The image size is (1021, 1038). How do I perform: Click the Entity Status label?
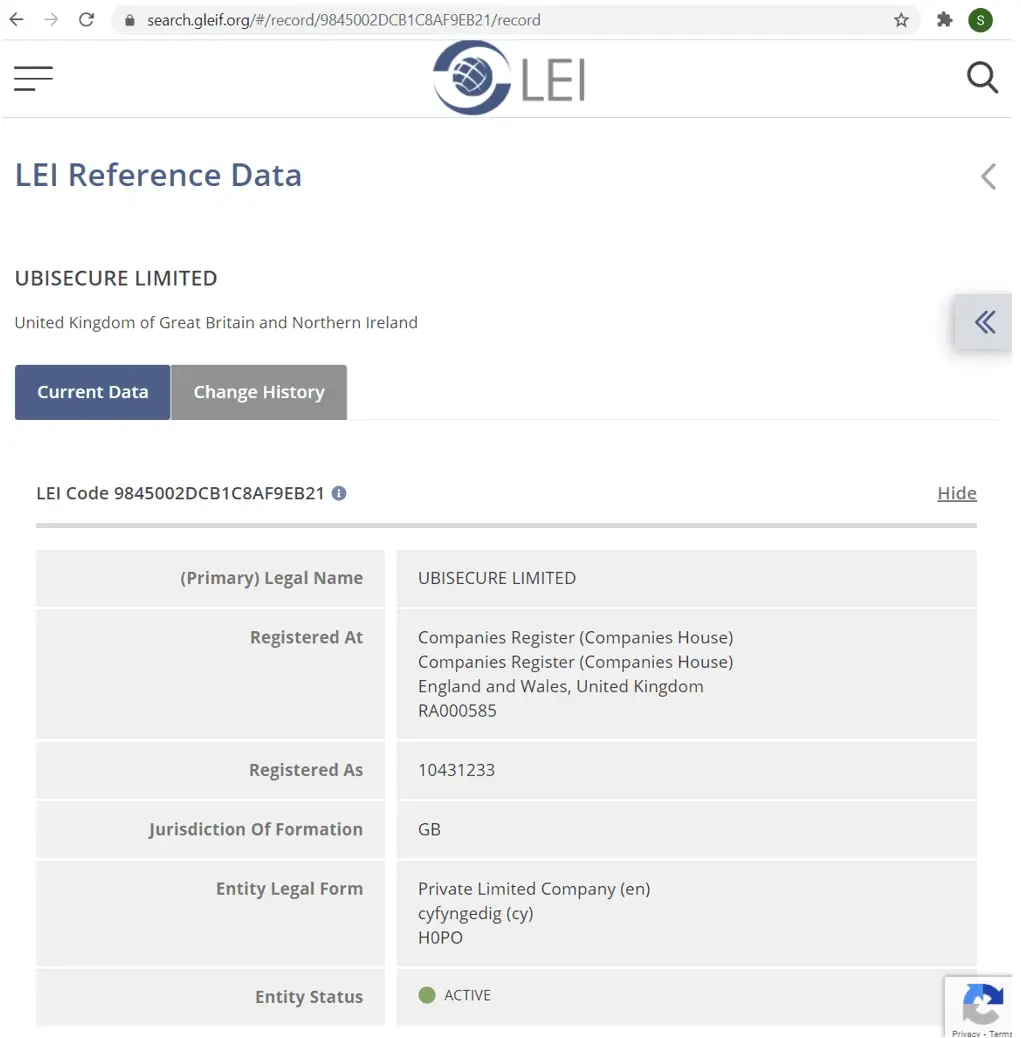pyautogui.click(x=309, y=996)
